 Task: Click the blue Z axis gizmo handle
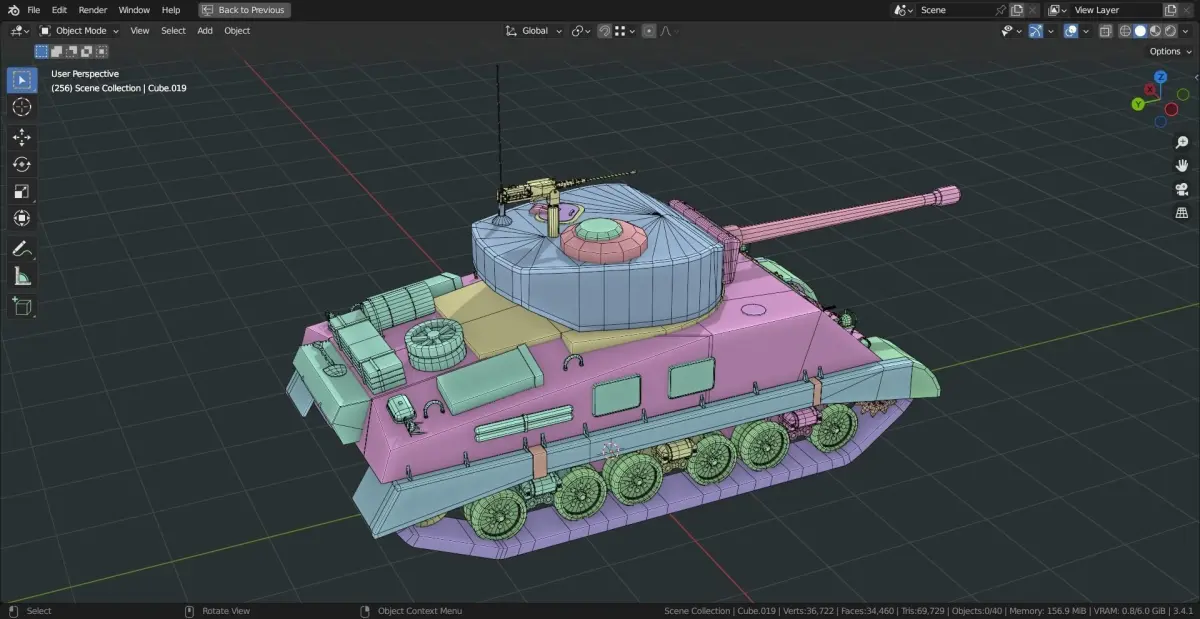pyautogui.click(x=1161, y=77)
